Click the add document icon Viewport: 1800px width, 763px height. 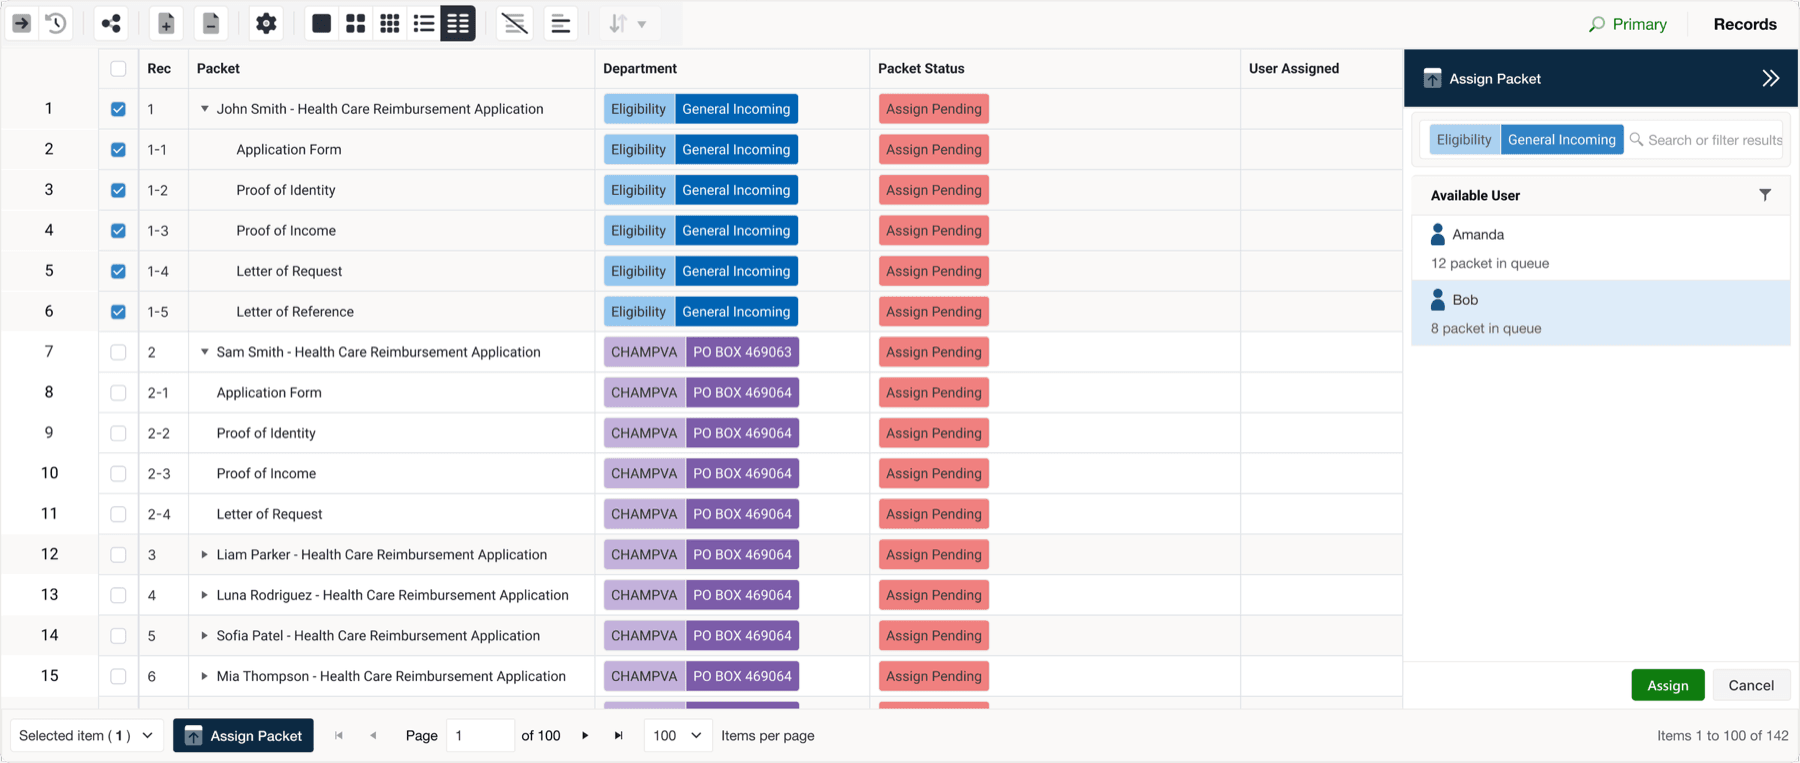pyautogui.click(x=166, y=23)
